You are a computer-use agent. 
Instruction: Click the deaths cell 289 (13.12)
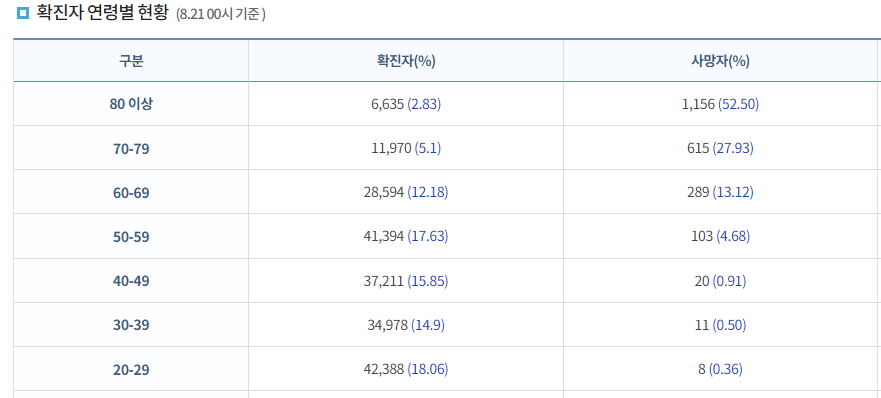point(720,193)
